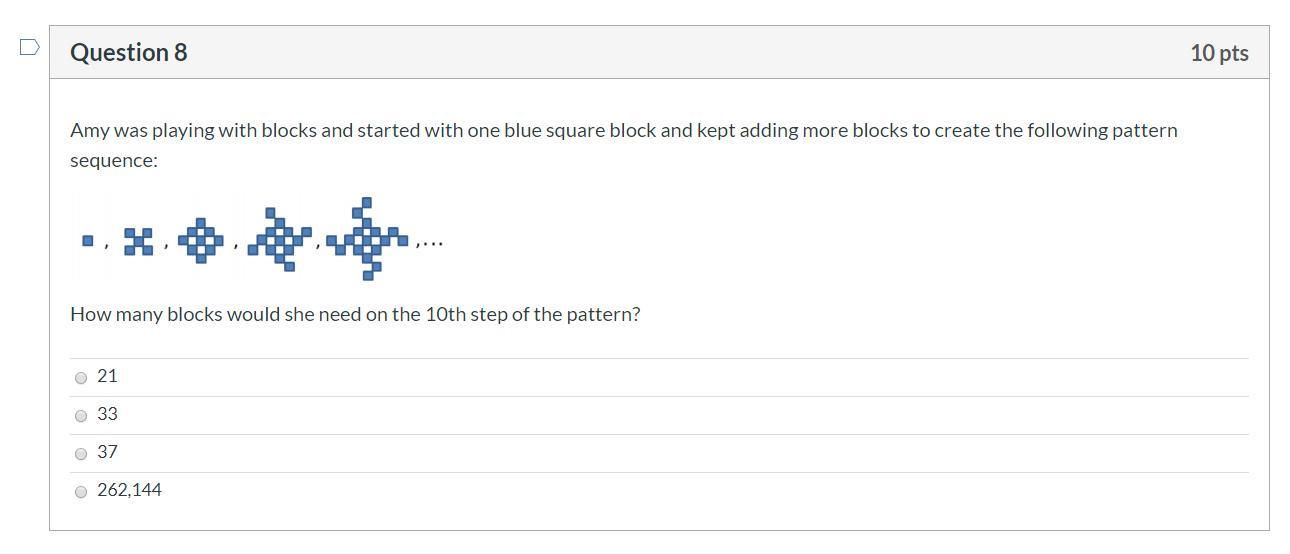This screenshot has width=1290, height=554.
Task: Click the ellipsis after the pattern sequence
Action: 430,243
